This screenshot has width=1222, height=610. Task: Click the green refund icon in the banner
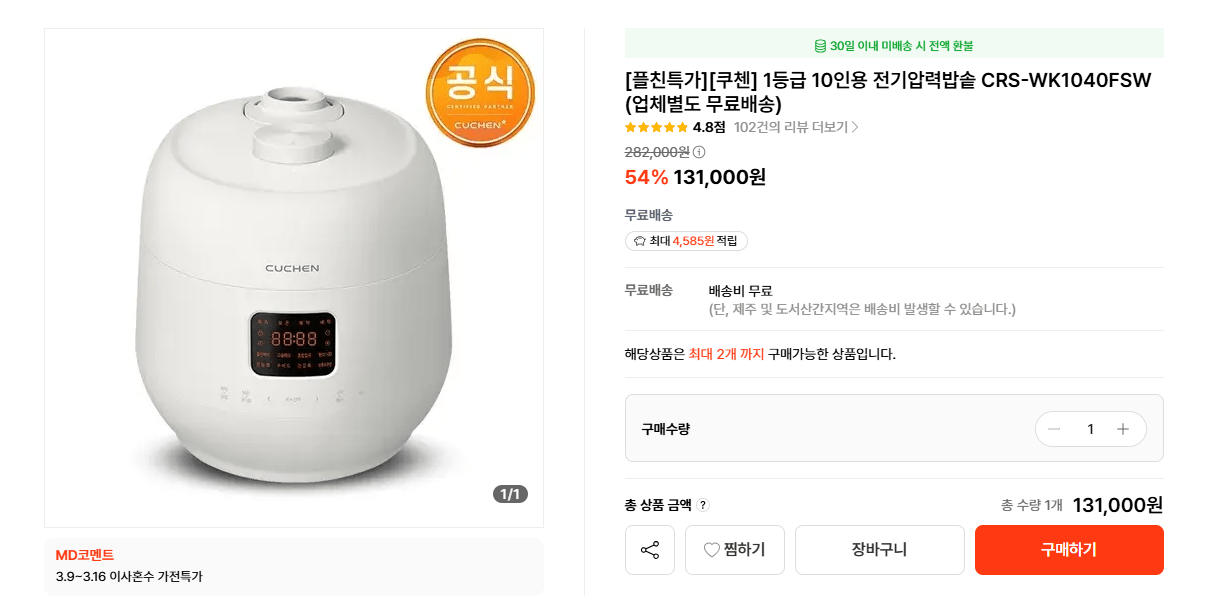click(820, 42)
